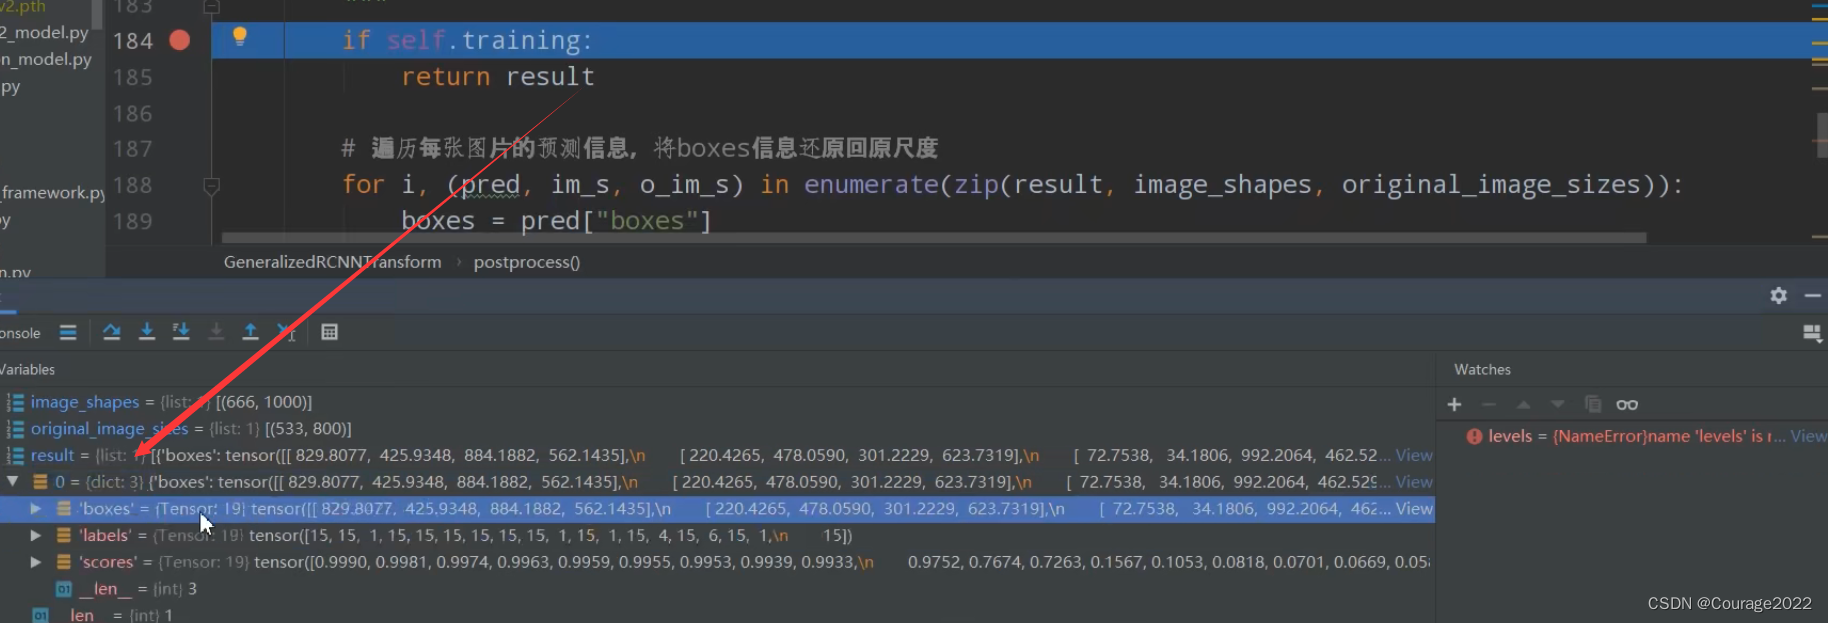
Task: Open the debug panel settings gear
Action: point(1778,295)
